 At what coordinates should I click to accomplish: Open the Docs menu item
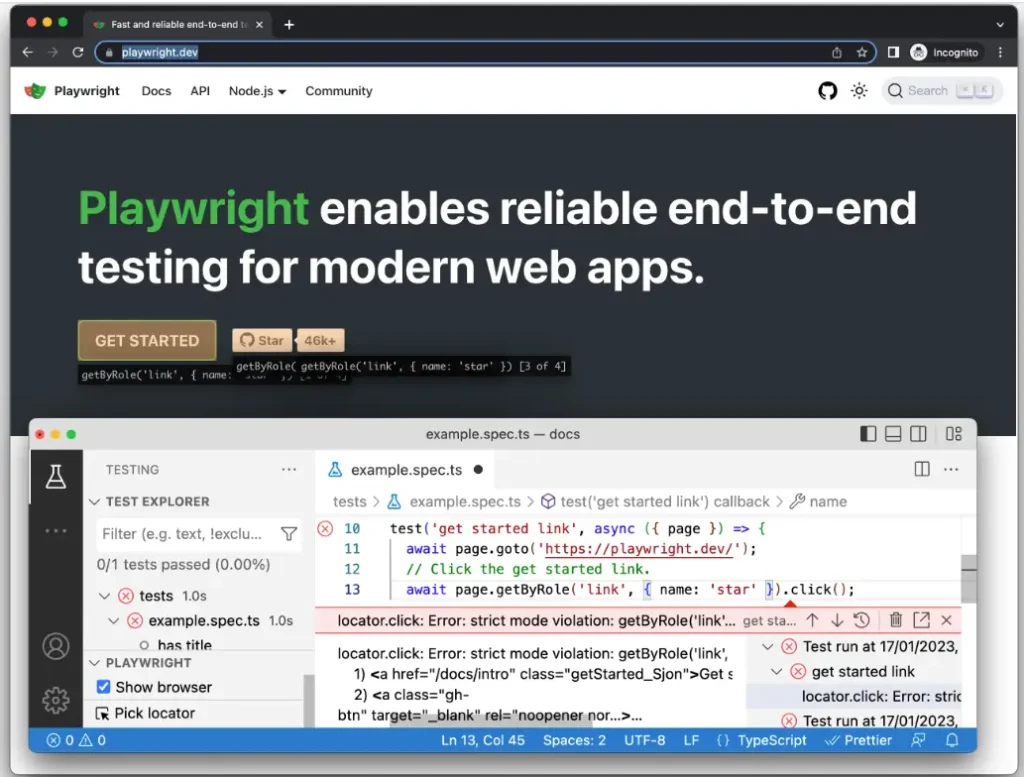156,91
